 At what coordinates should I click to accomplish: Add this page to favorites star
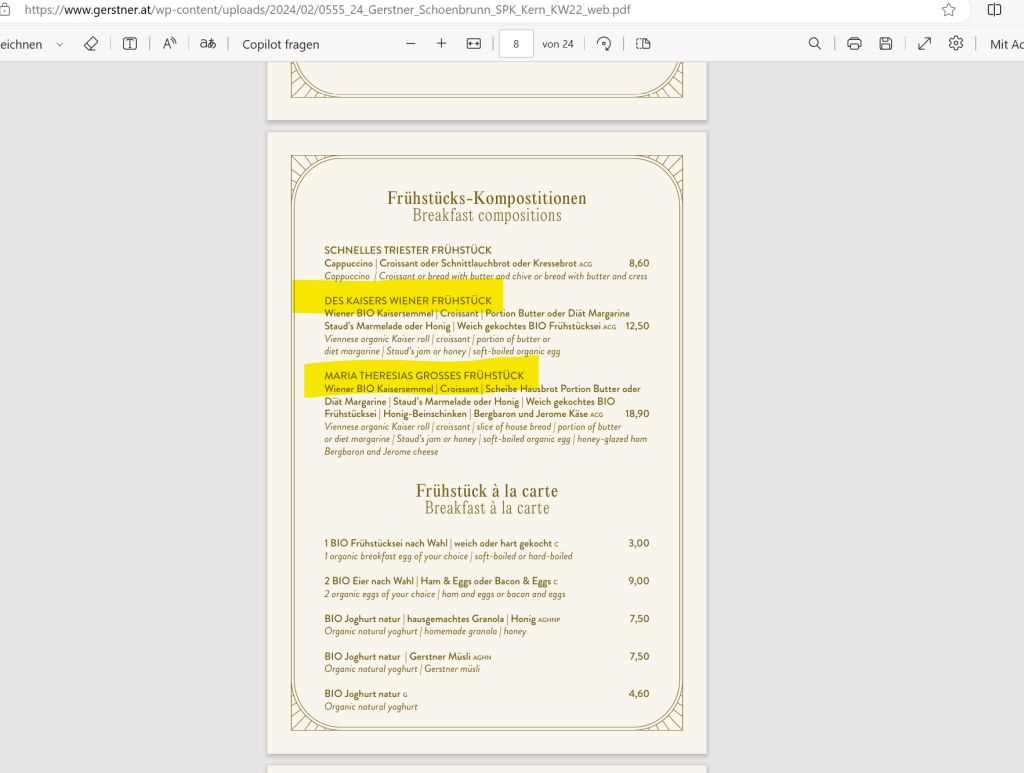tap(948, 10)
